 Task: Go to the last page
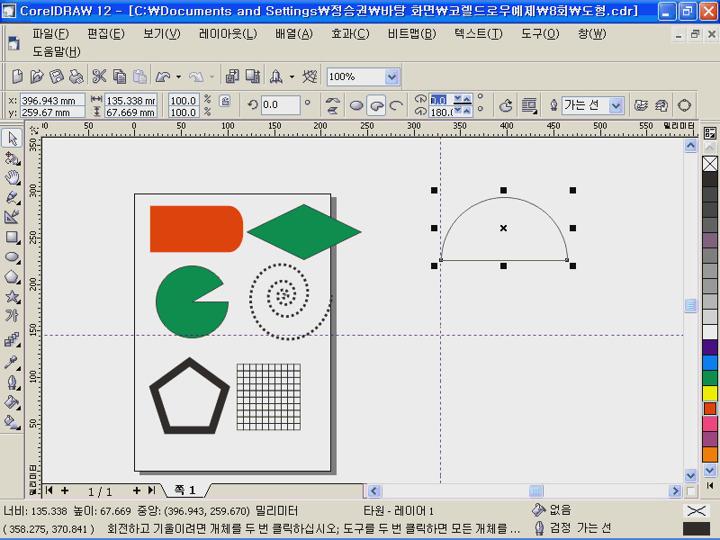tap(152, 490)
